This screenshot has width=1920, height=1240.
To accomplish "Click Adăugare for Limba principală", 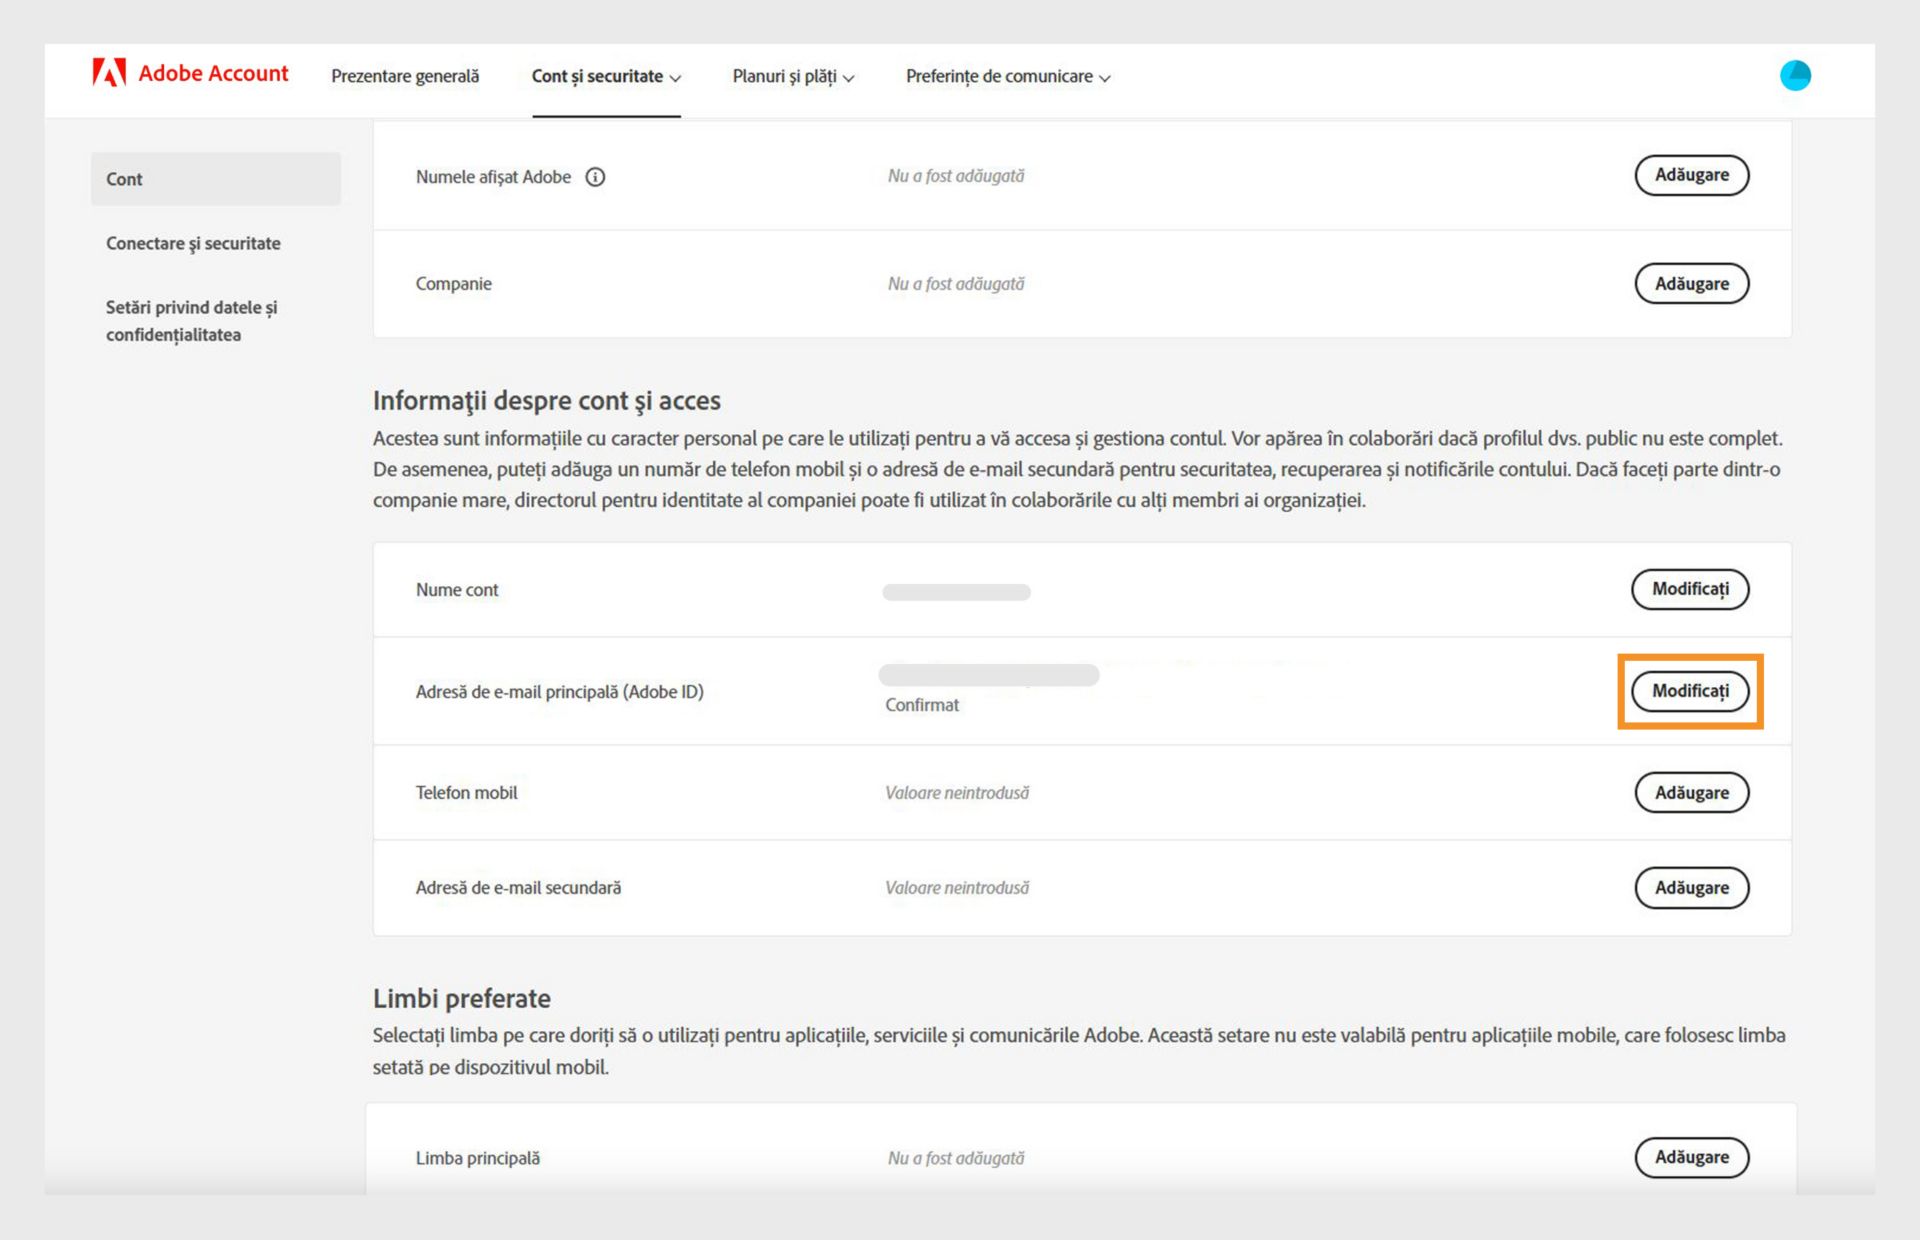I will (x=1691, y=1157).
